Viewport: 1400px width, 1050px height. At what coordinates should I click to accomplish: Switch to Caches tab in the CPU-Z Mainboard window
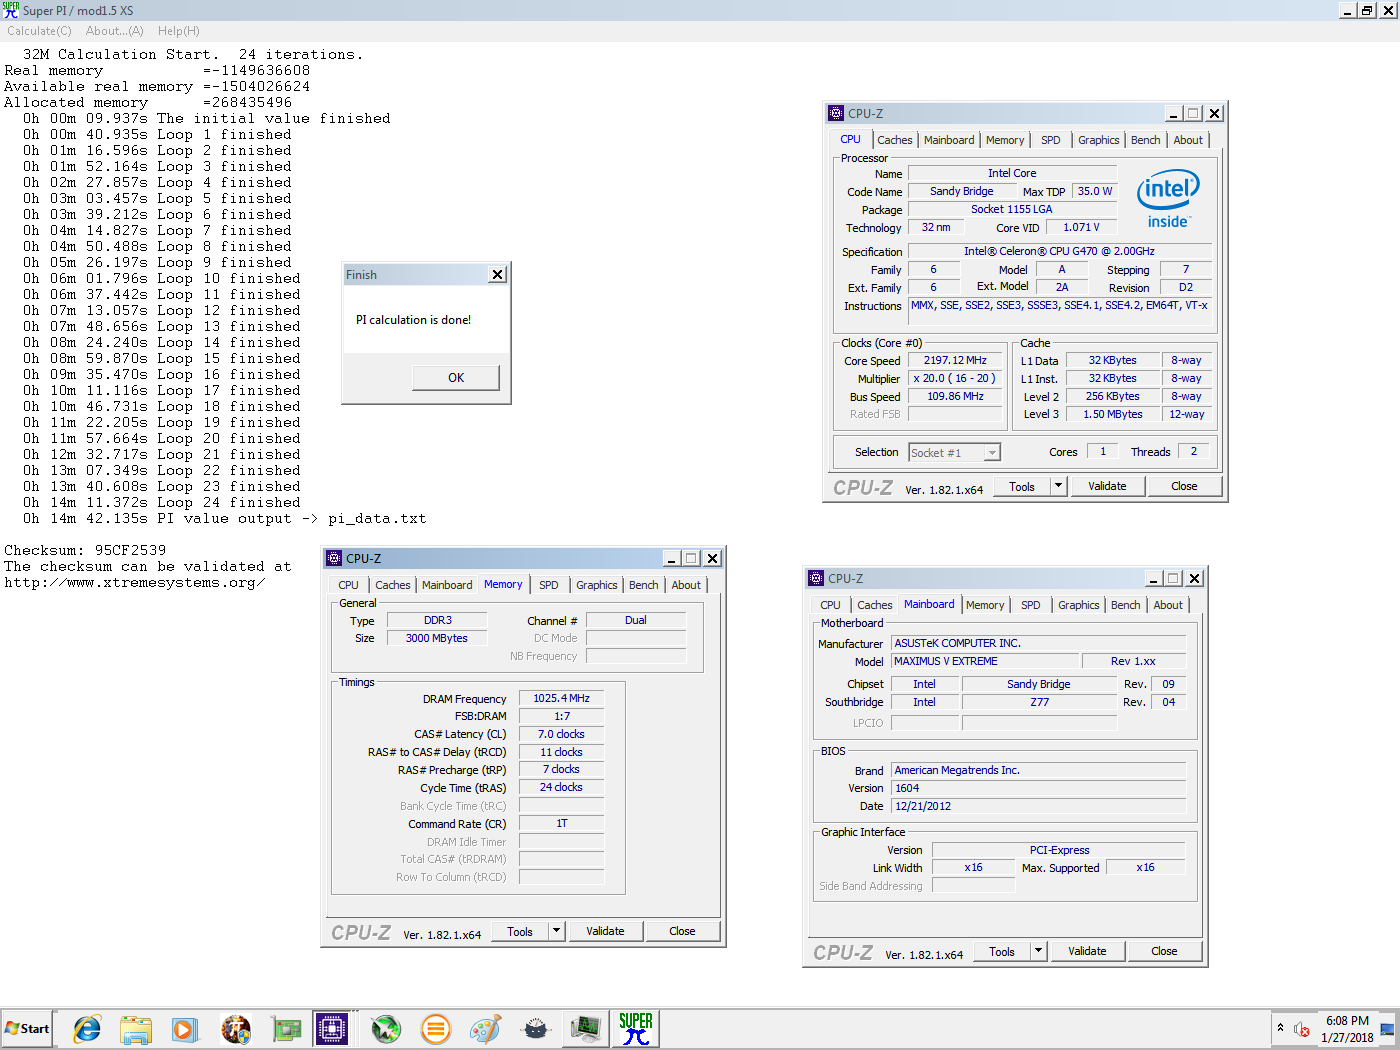[875, 605]
